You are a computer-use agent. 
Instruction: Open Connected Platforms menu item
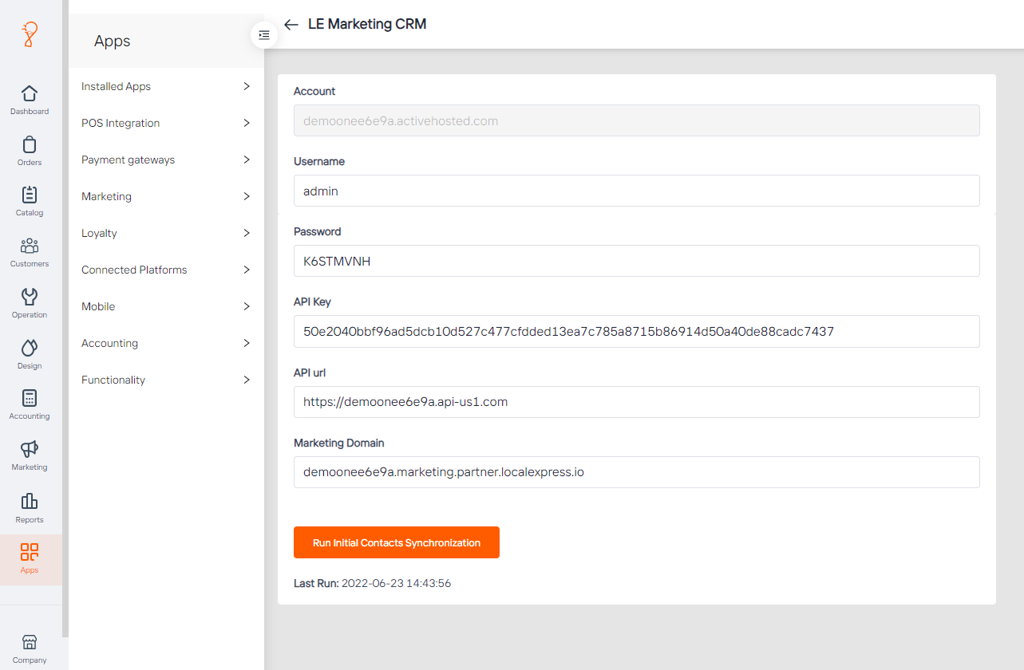coord(166,269)
